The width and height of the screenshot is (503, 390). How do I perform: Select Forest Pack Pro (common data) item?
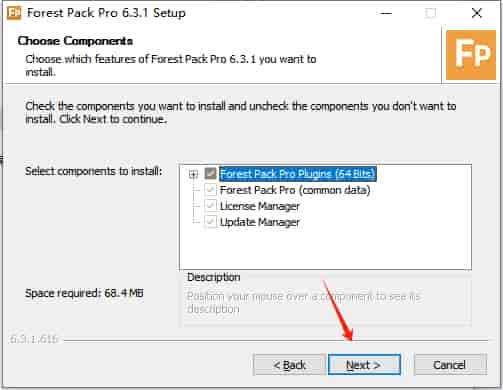click(295, 190)
